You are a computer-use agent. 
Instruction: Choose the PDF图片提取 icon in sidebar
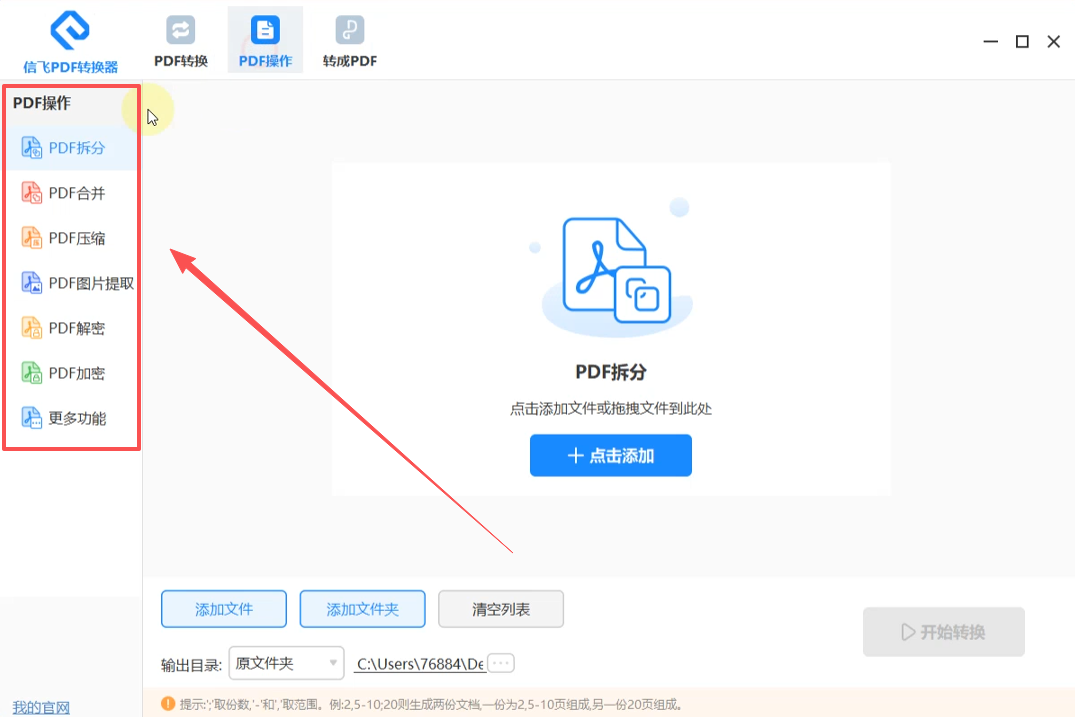tap(32, 282)
